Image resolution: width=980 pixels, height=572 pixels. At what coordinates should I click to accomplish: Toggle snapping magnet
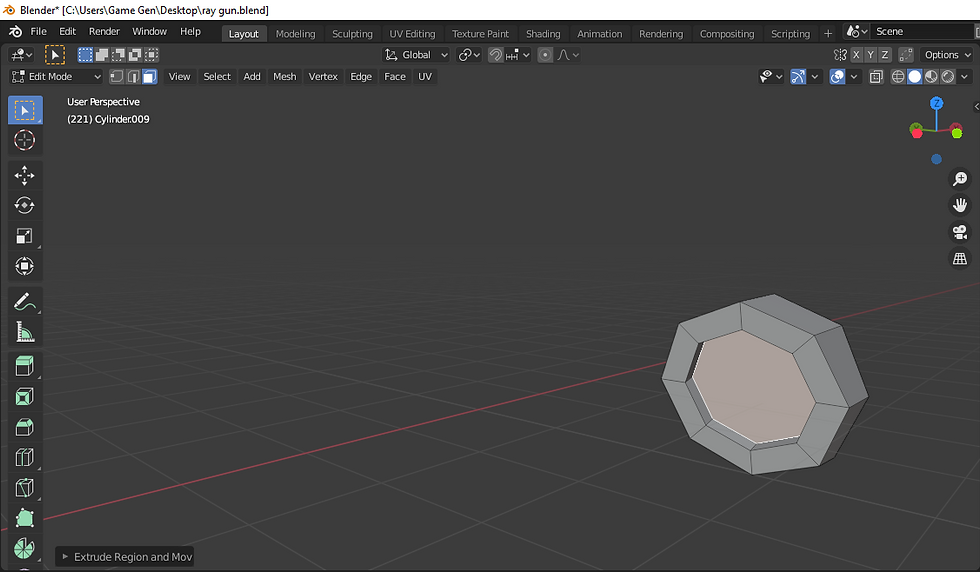coord(496,55)
